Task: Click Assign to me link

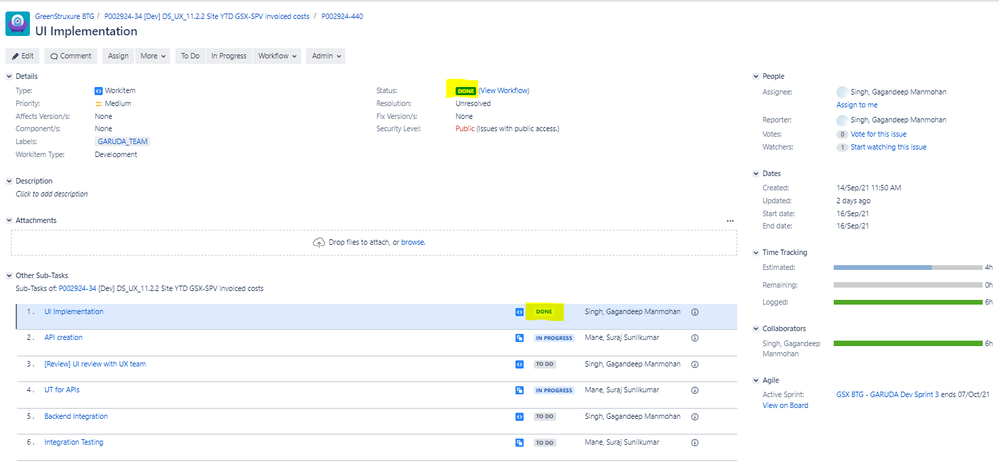Action: [857, 104]
